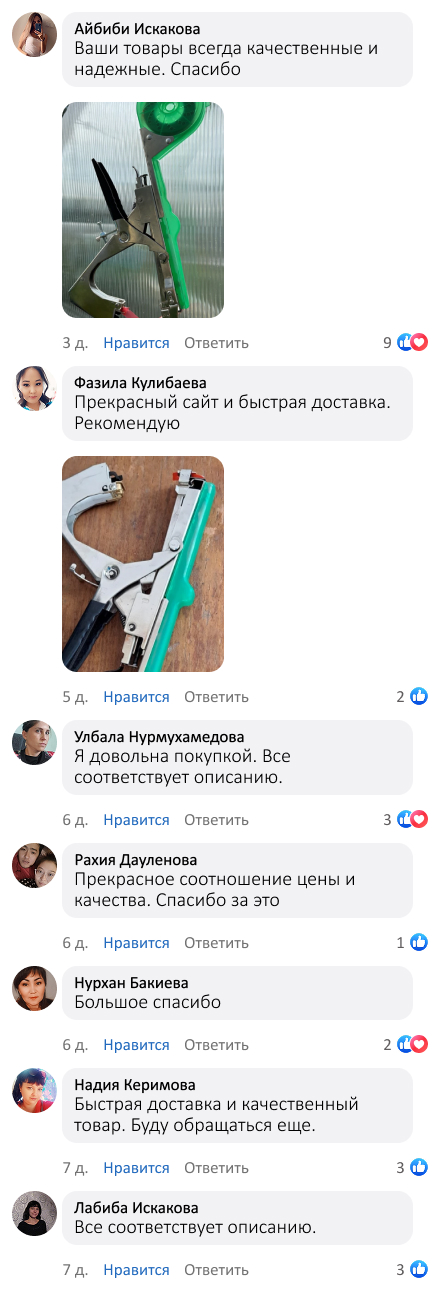Reply to Фазила Кулибаева's comment
Viewport: 440px width, 1293px height.
[216, 697]
